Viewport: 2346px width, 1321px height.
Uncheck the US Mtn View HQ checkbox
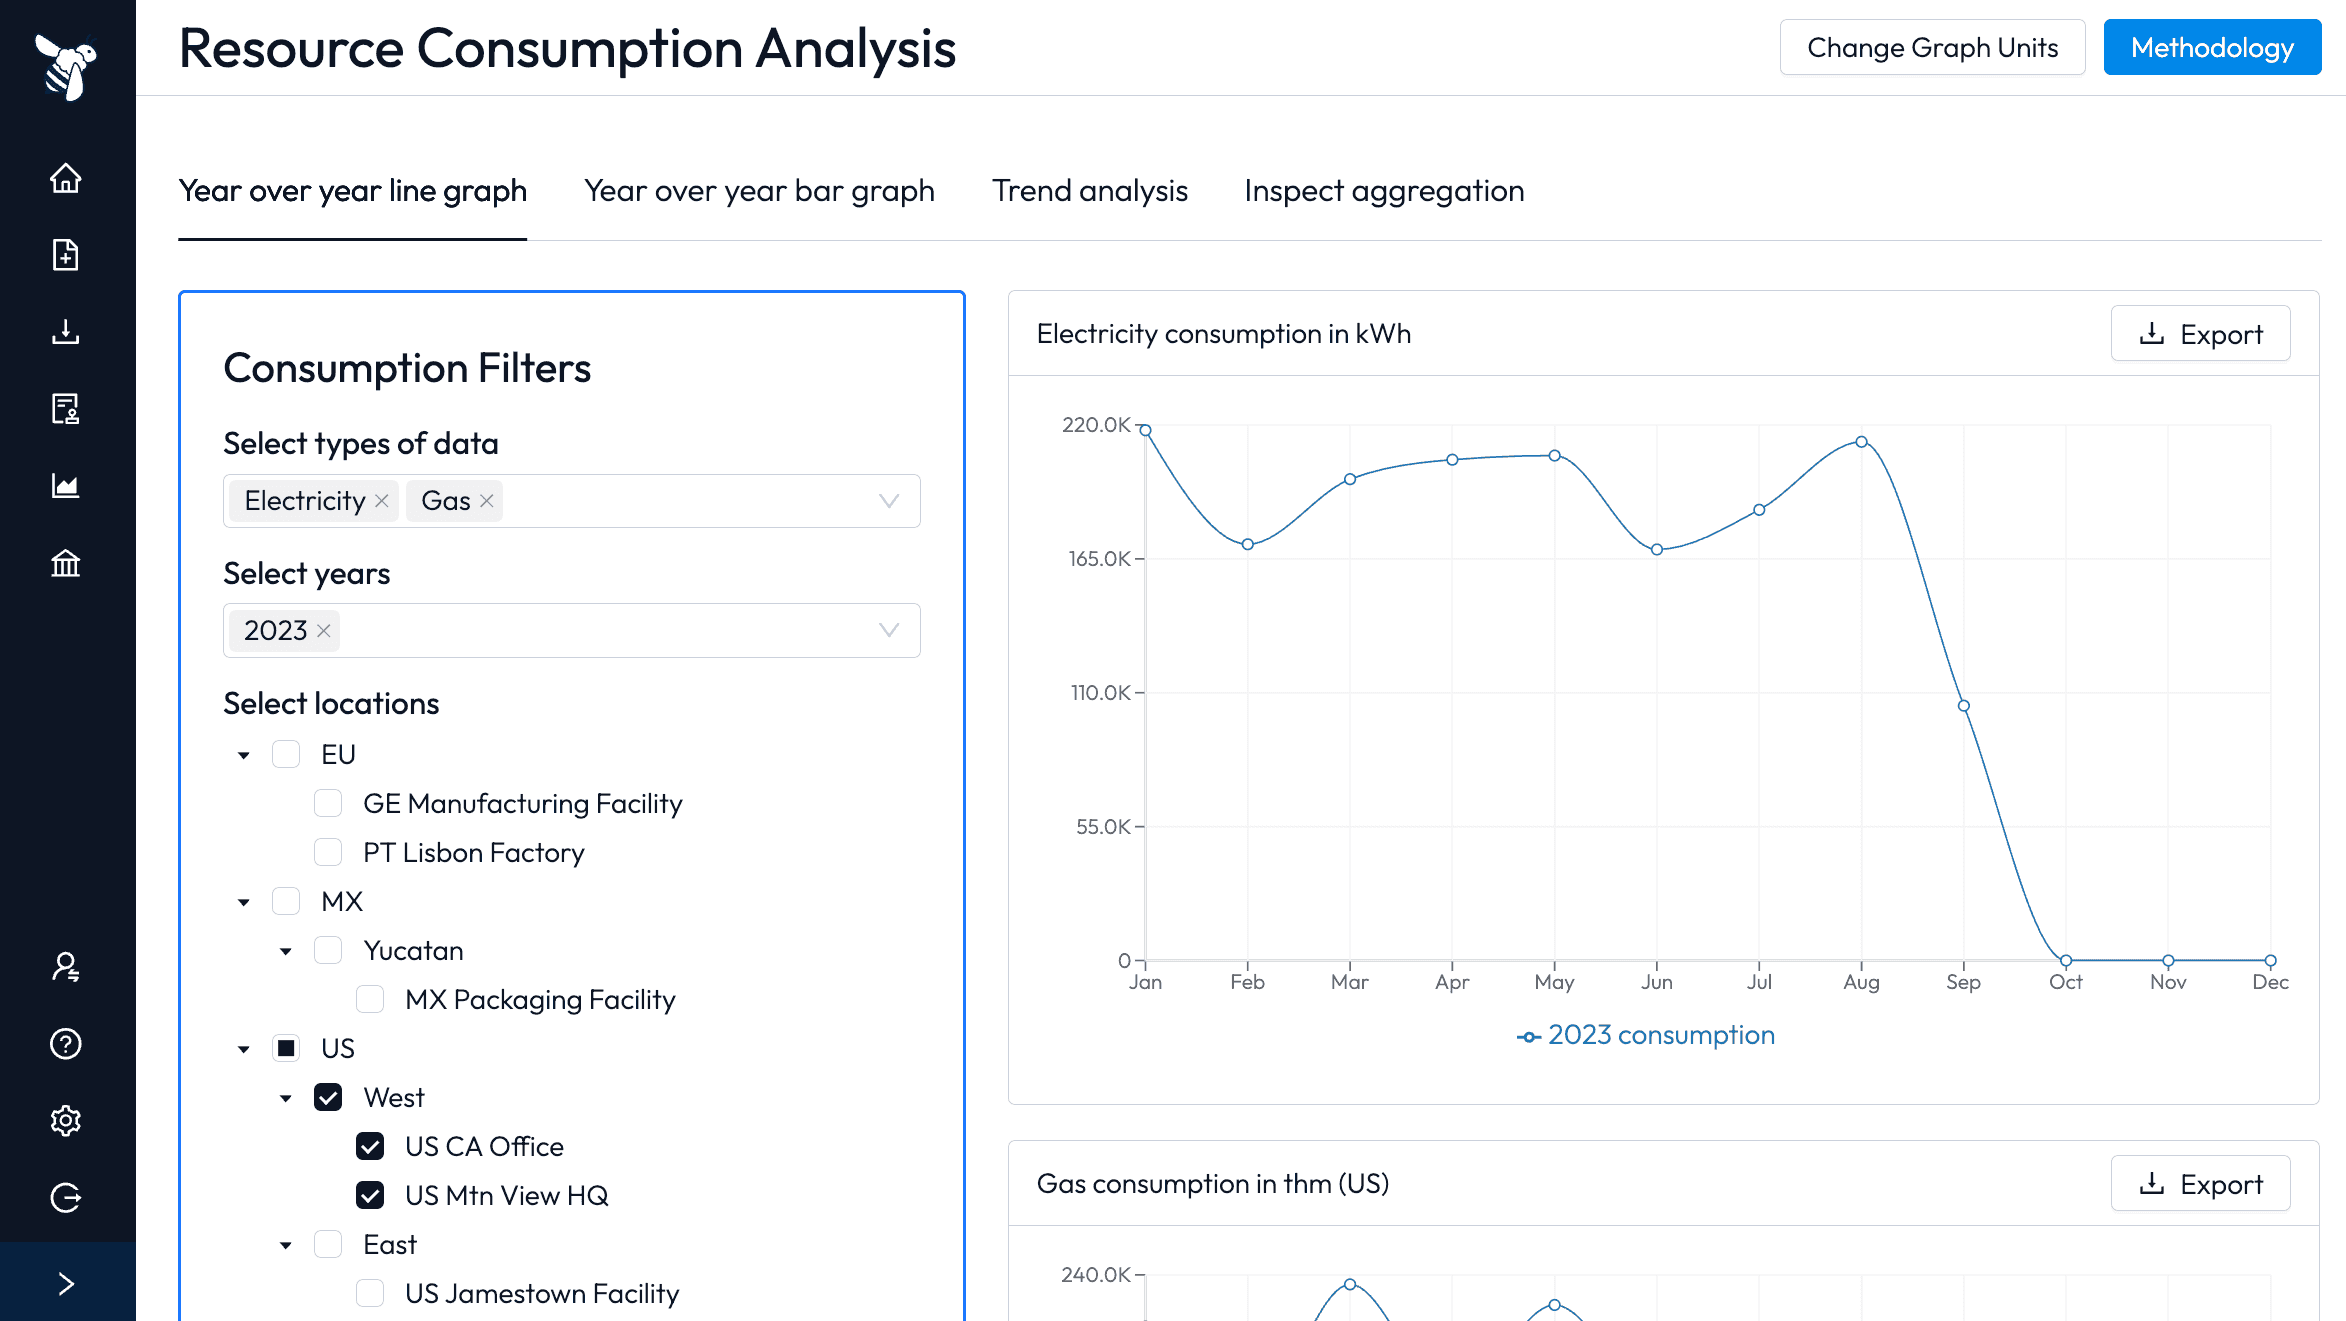tap(370, 1195)
